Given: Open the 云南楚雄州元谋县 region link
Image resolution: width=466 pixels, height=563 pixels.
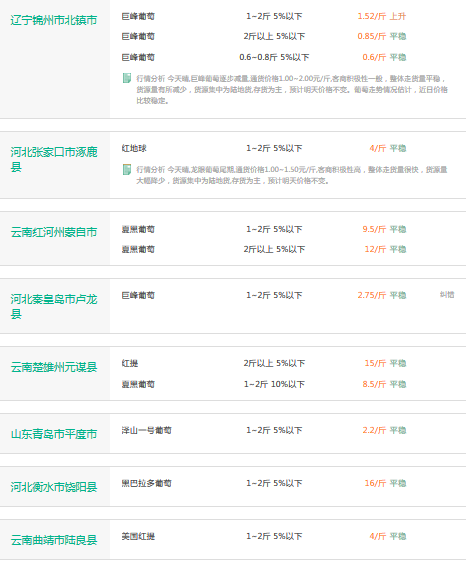Looking at the screenshot, I should click(x=54, y=367).
